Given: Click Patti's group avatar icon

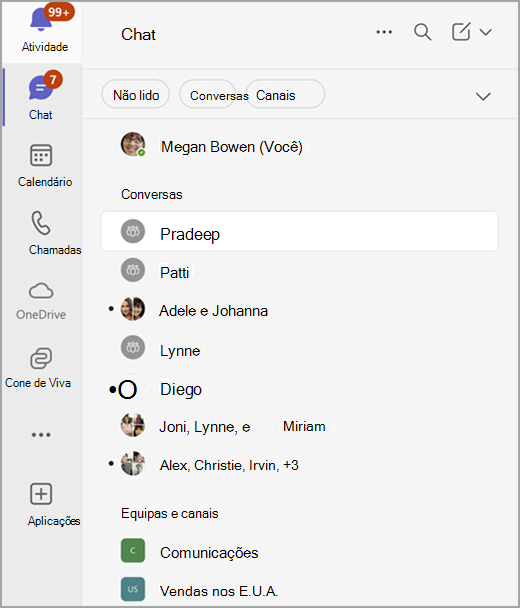Looking at the screenshot, I should tap(133, 270).
